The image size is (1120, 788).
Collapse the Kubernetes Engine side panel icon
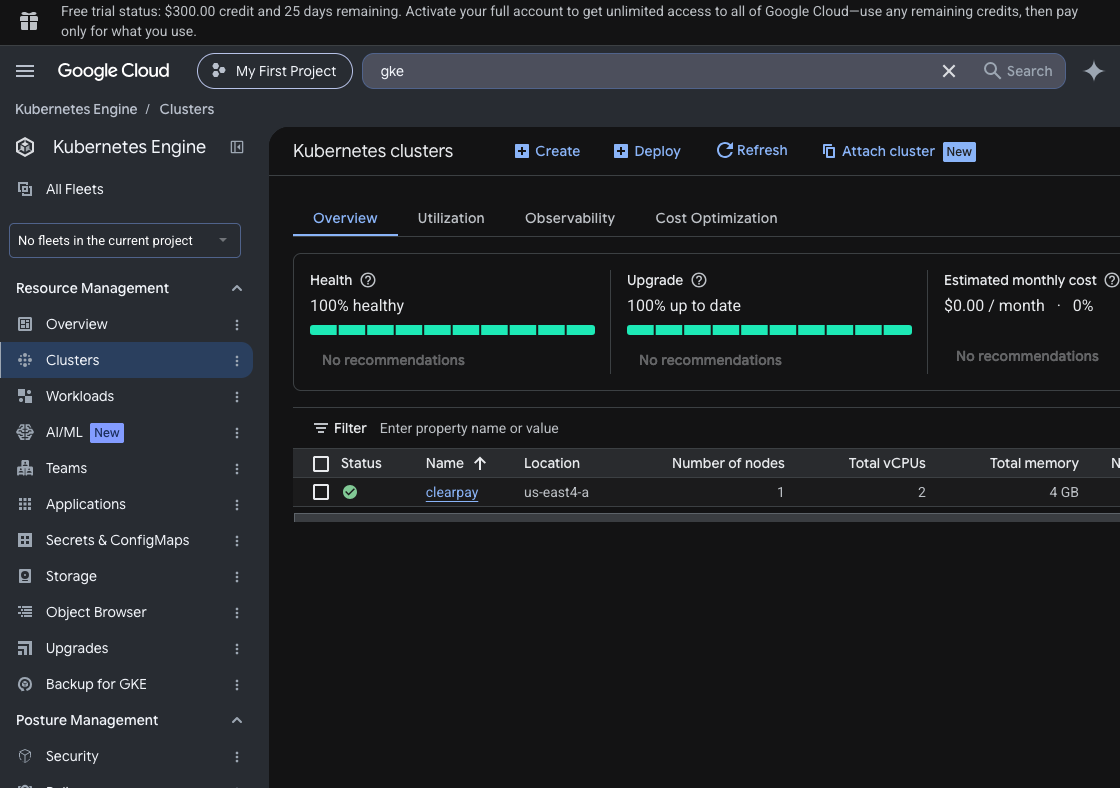tap(236, 147)
